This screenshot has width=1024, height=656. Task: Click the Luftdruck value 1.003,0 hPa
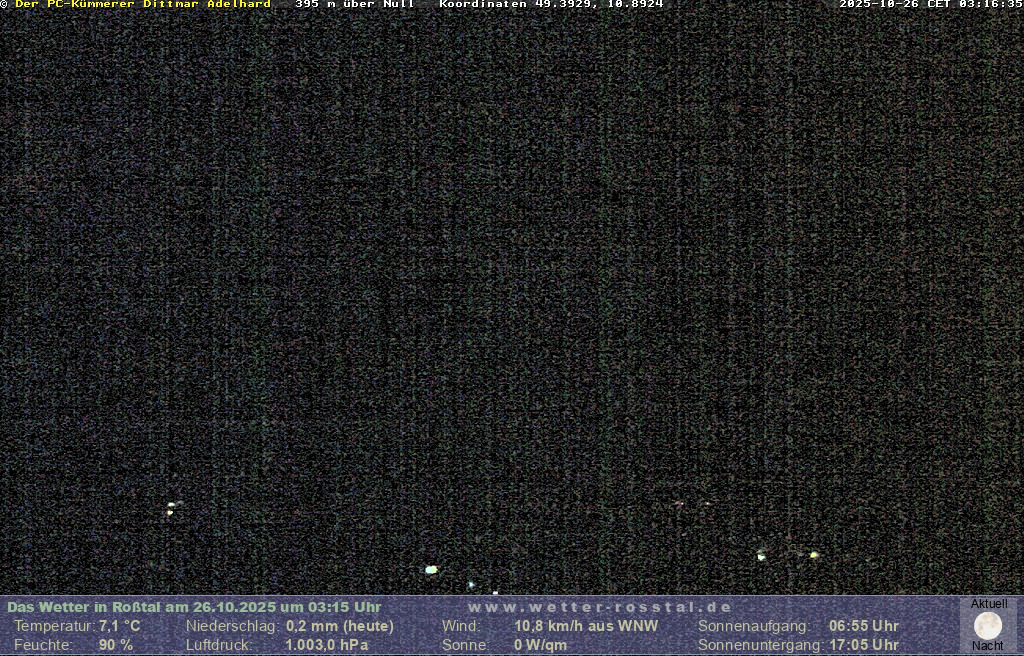(x=326, y=645)
